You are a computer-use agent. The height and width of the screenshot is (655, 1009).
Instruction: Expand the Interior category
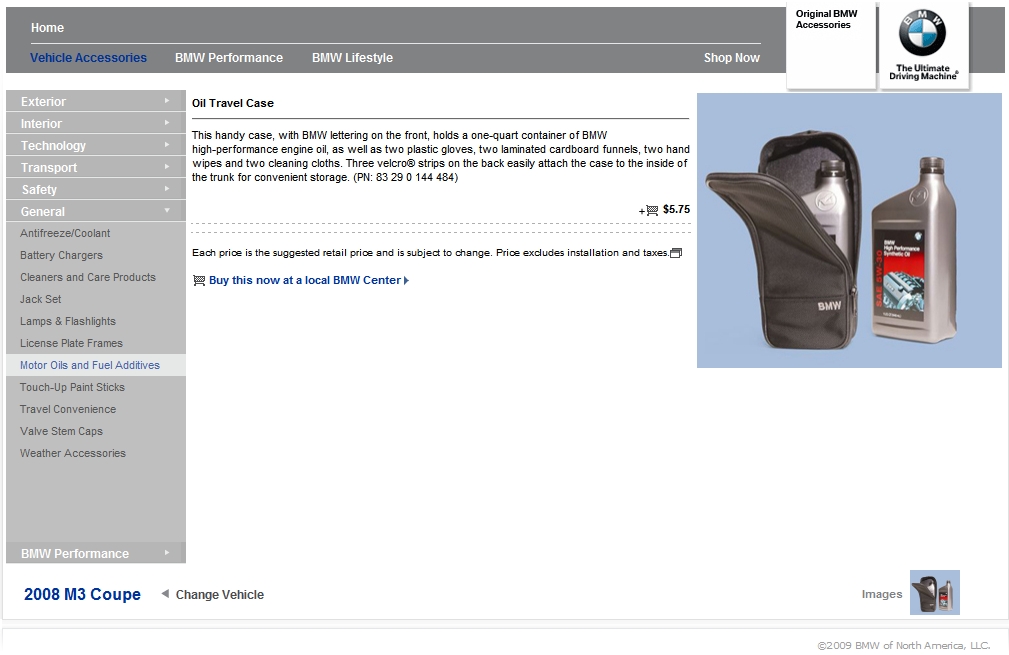[95, 124]
